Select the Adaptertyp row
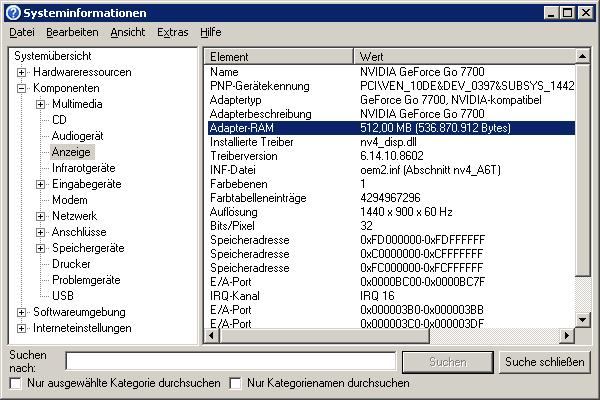600x400 pixels. point(391,100)
